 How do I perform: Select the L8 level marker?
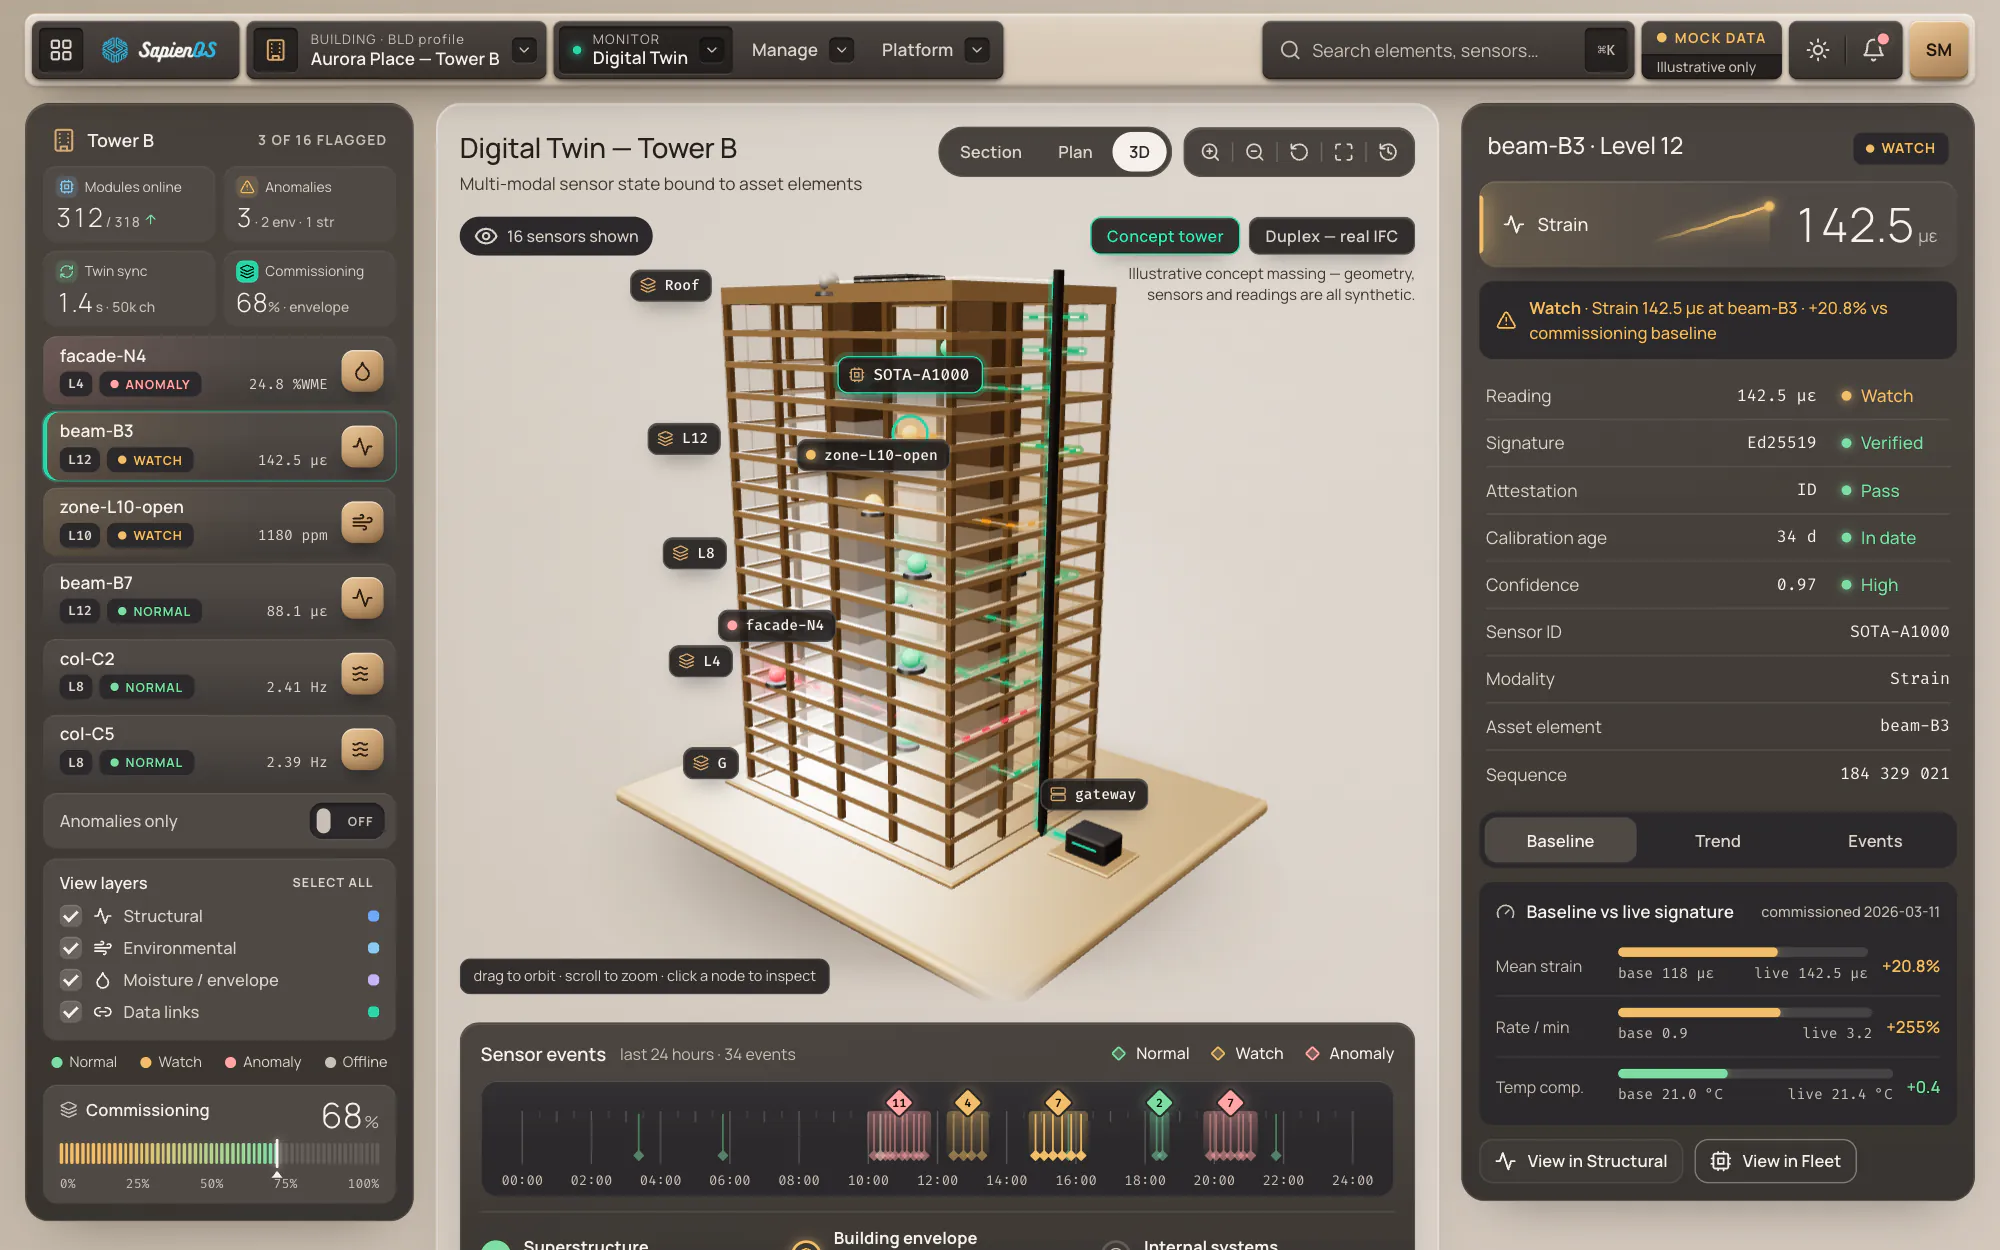point(695,553)
